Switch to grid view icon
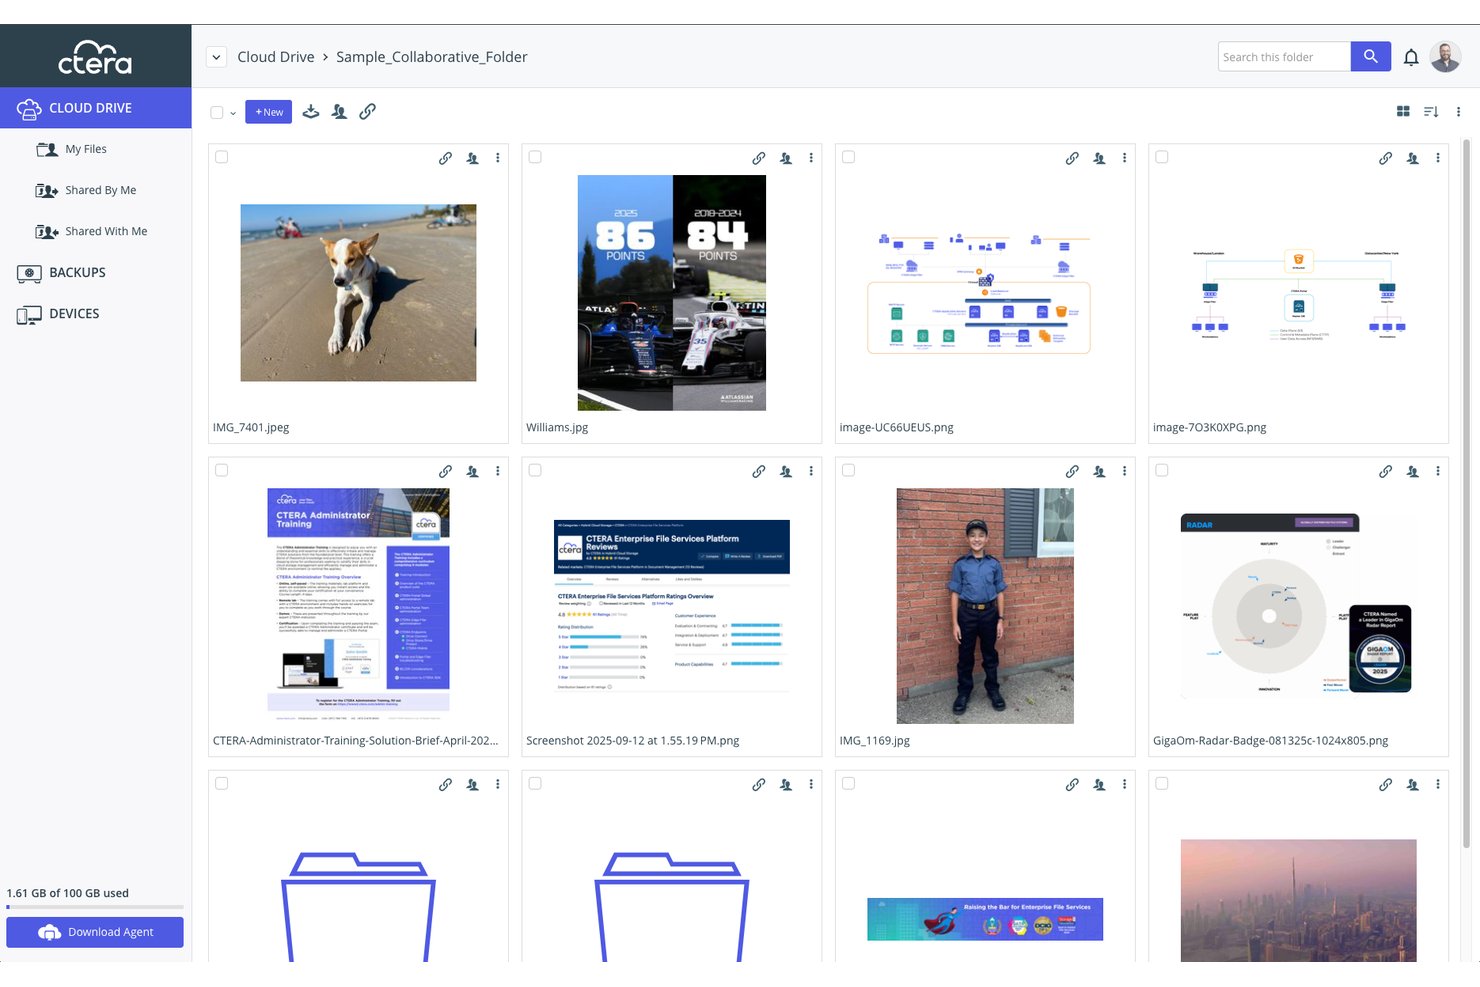1480x987 pixels. [x=1403, y=112]
